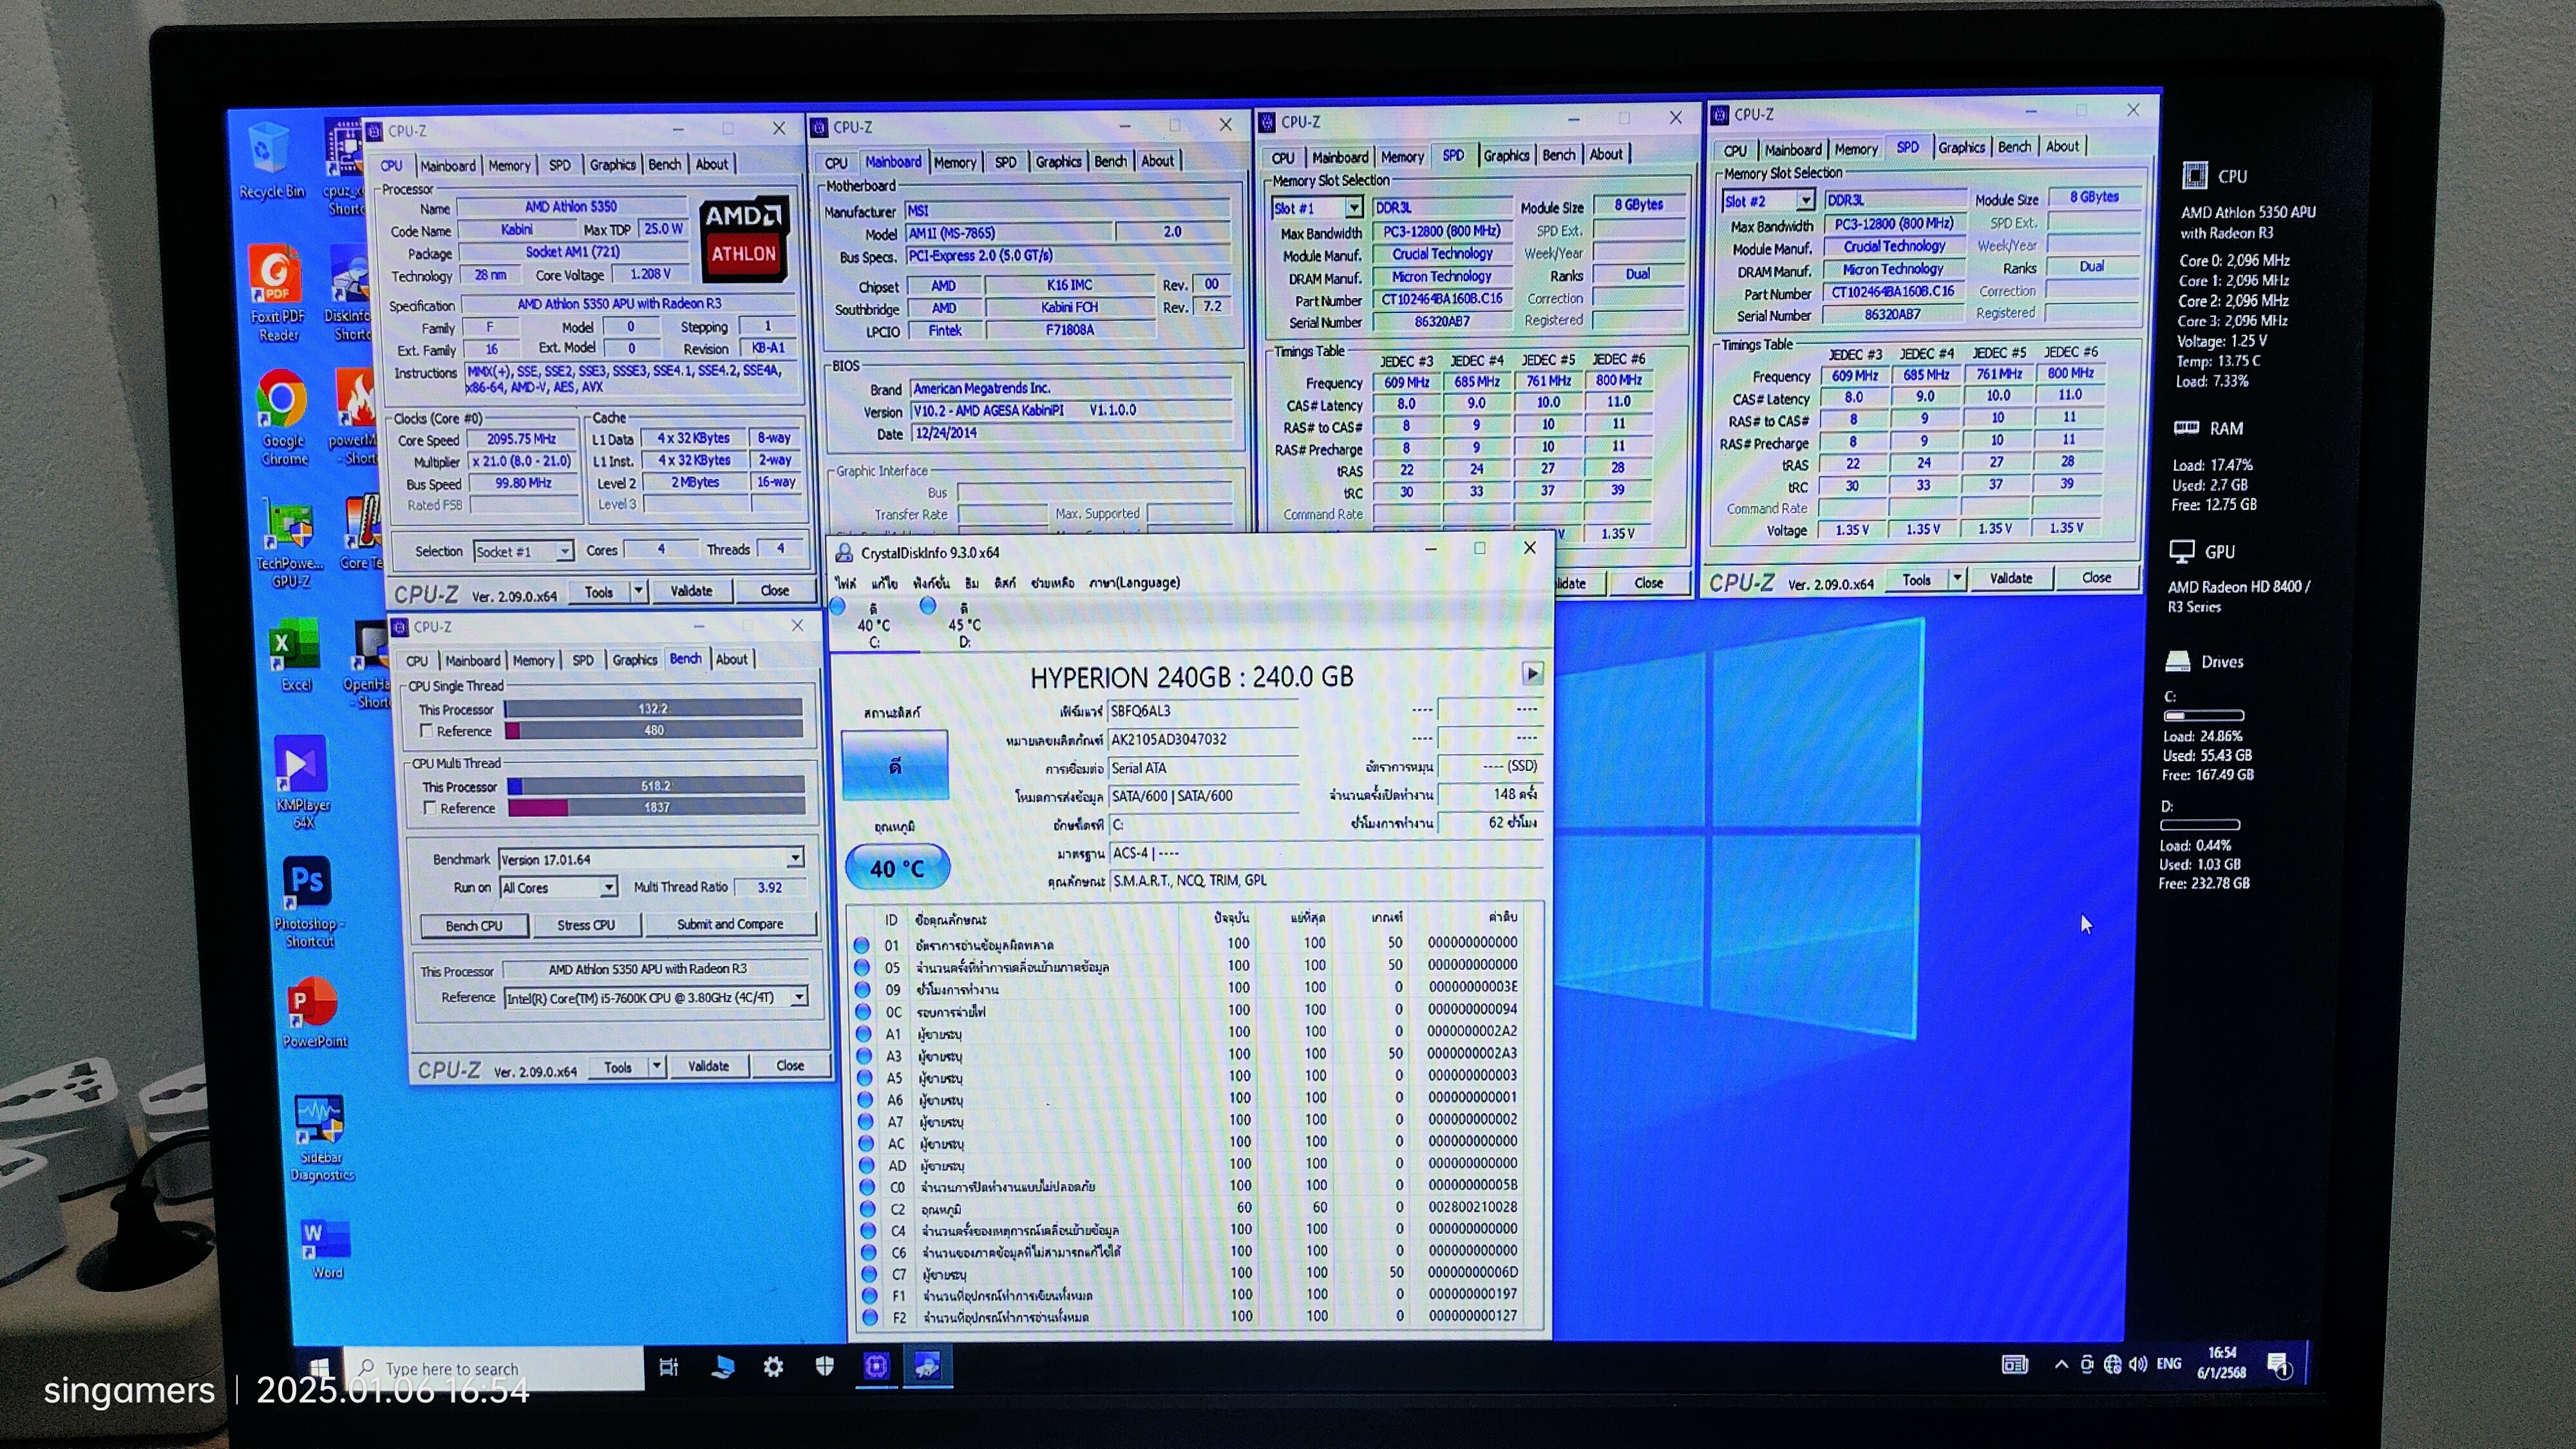
Task: Click the firmware field SBFQ6AL3
Action: 1204,711
